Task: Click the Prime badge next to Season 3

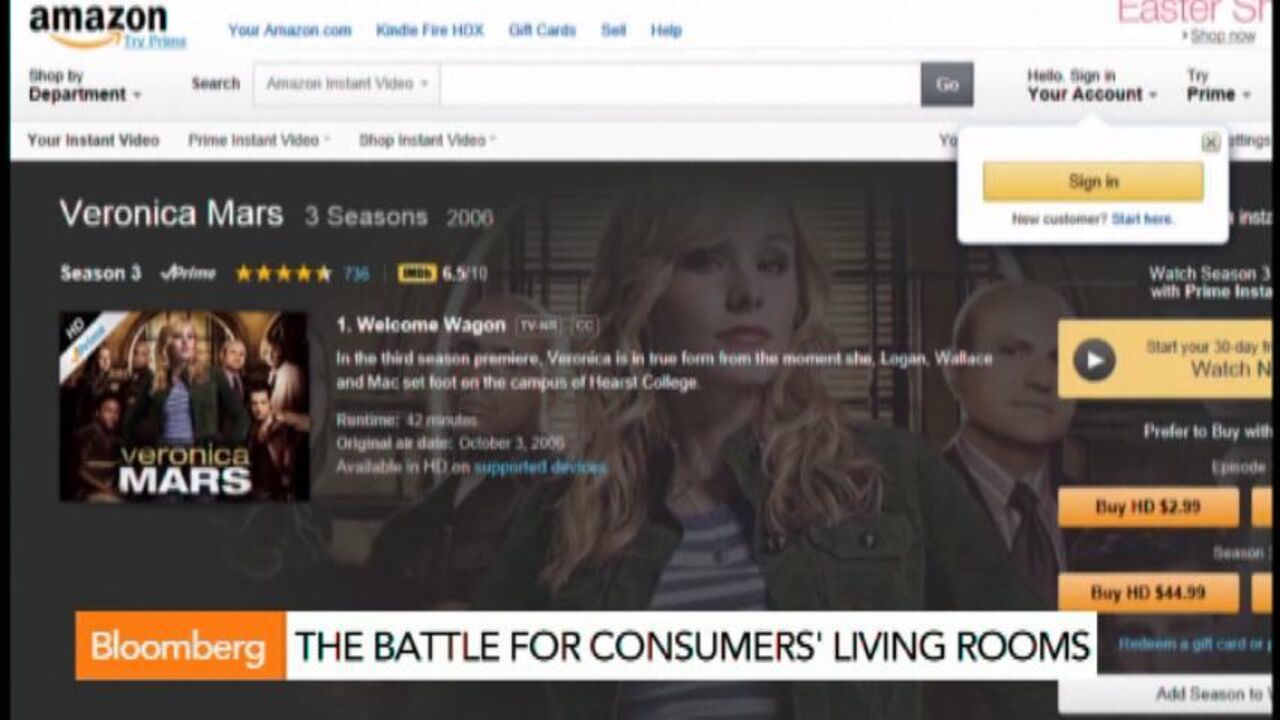Action: tap(188, 273)
